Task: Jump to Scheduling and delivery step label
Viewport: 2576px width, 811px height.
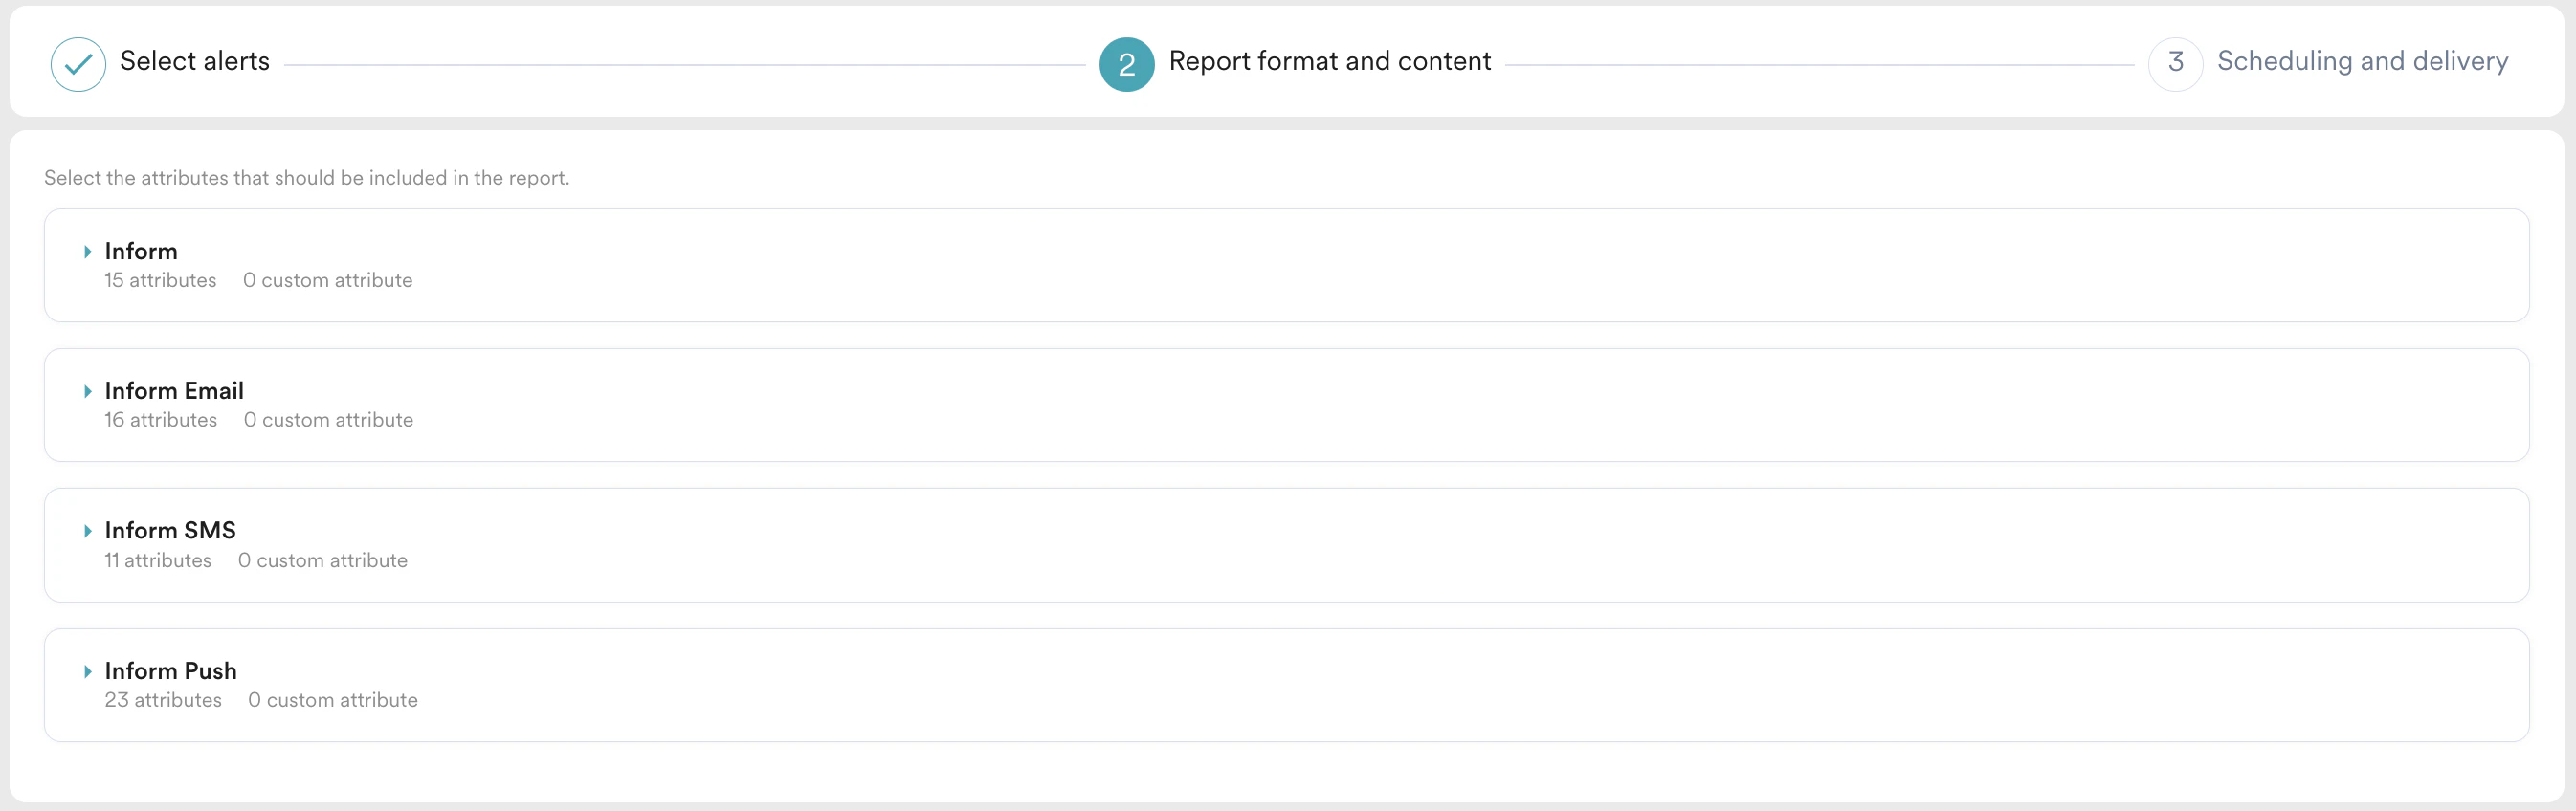Action: [x=2362, y=61]
